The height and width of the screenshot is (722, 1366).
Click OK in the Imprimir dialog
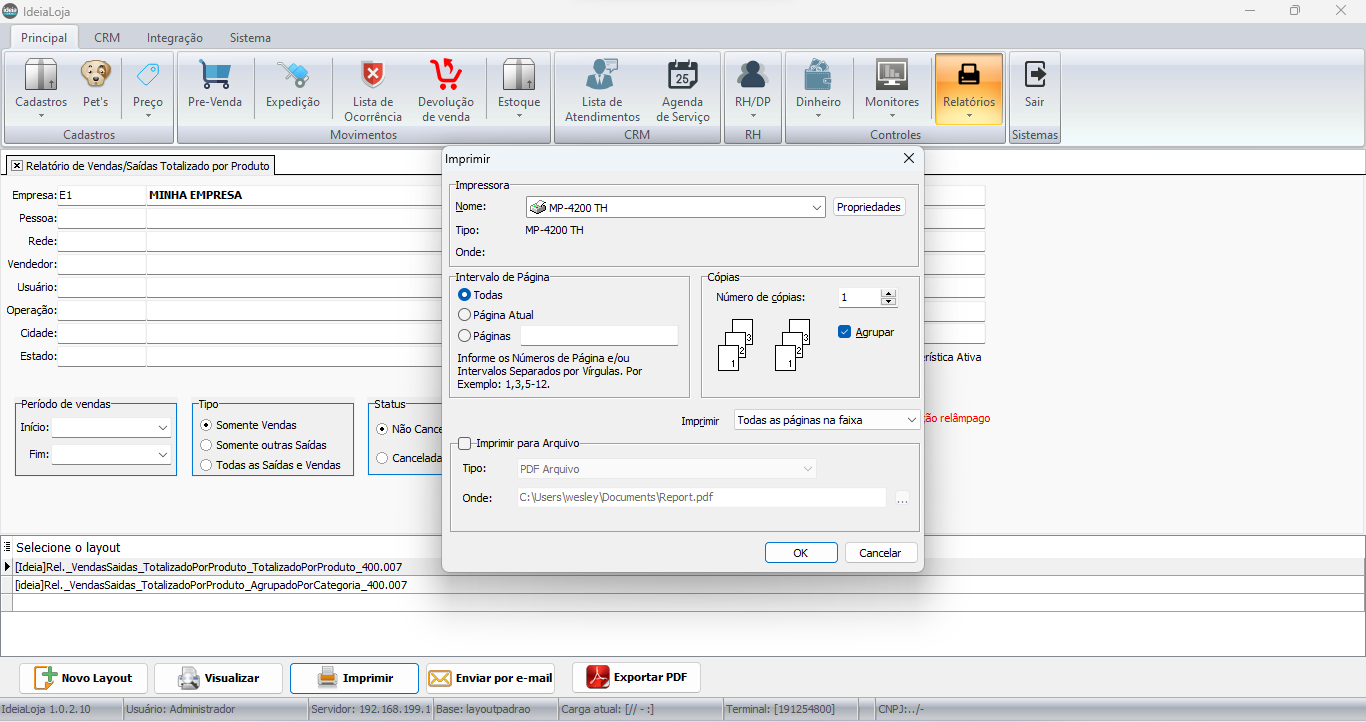pos(800,553)
